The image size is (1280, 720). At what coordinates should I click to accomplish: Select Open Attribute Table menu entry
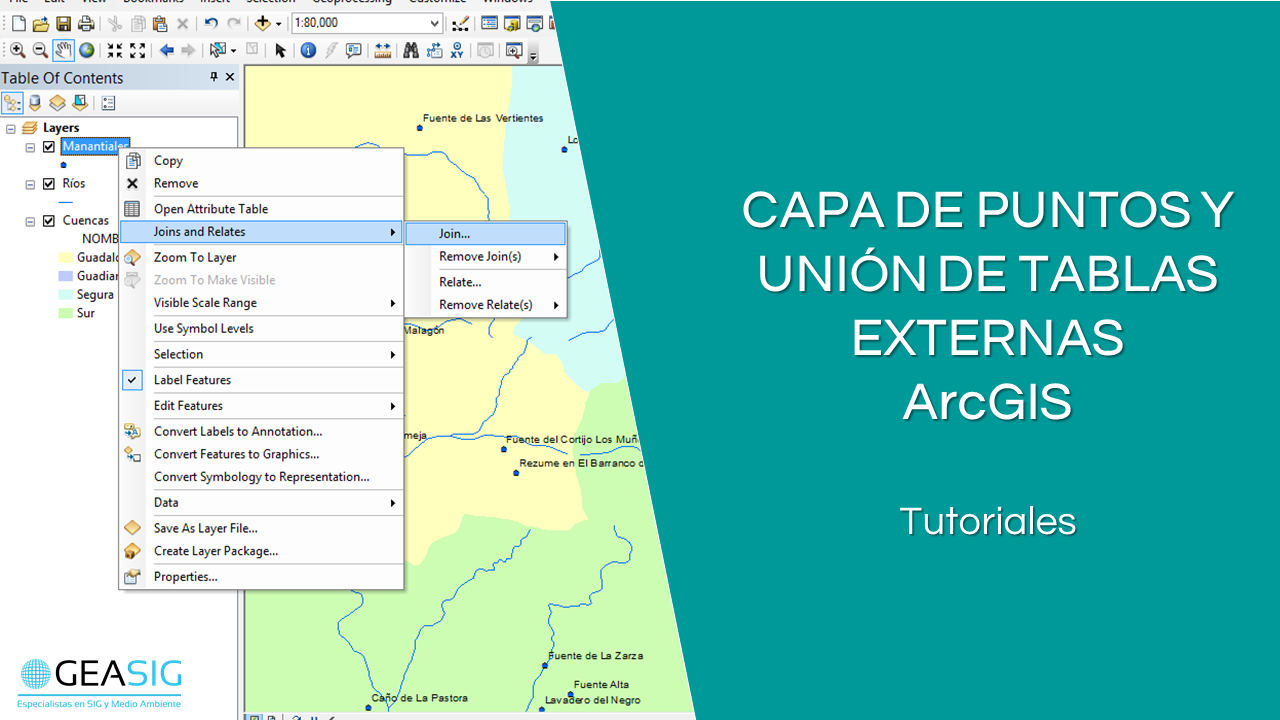click(x=211, y=209)
